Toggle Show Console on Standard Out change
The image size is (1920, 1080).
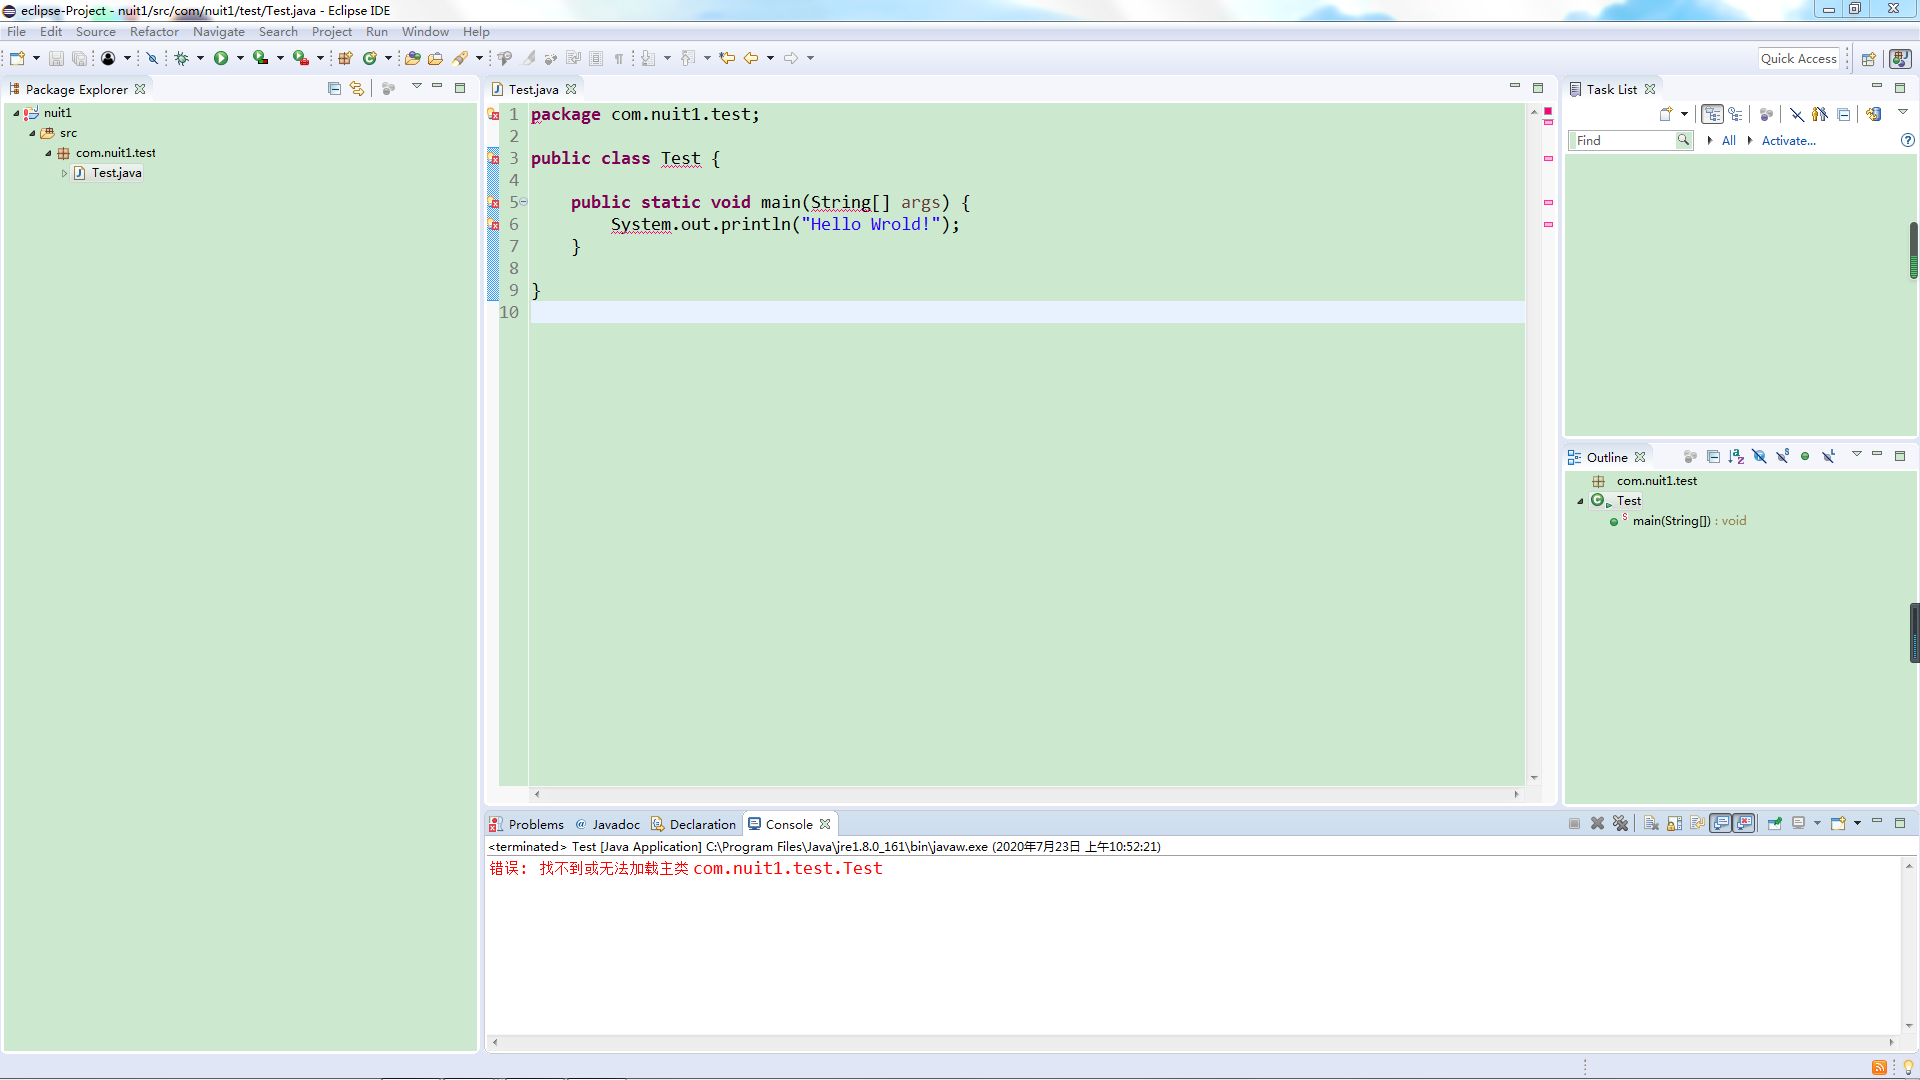(1721, 824)
